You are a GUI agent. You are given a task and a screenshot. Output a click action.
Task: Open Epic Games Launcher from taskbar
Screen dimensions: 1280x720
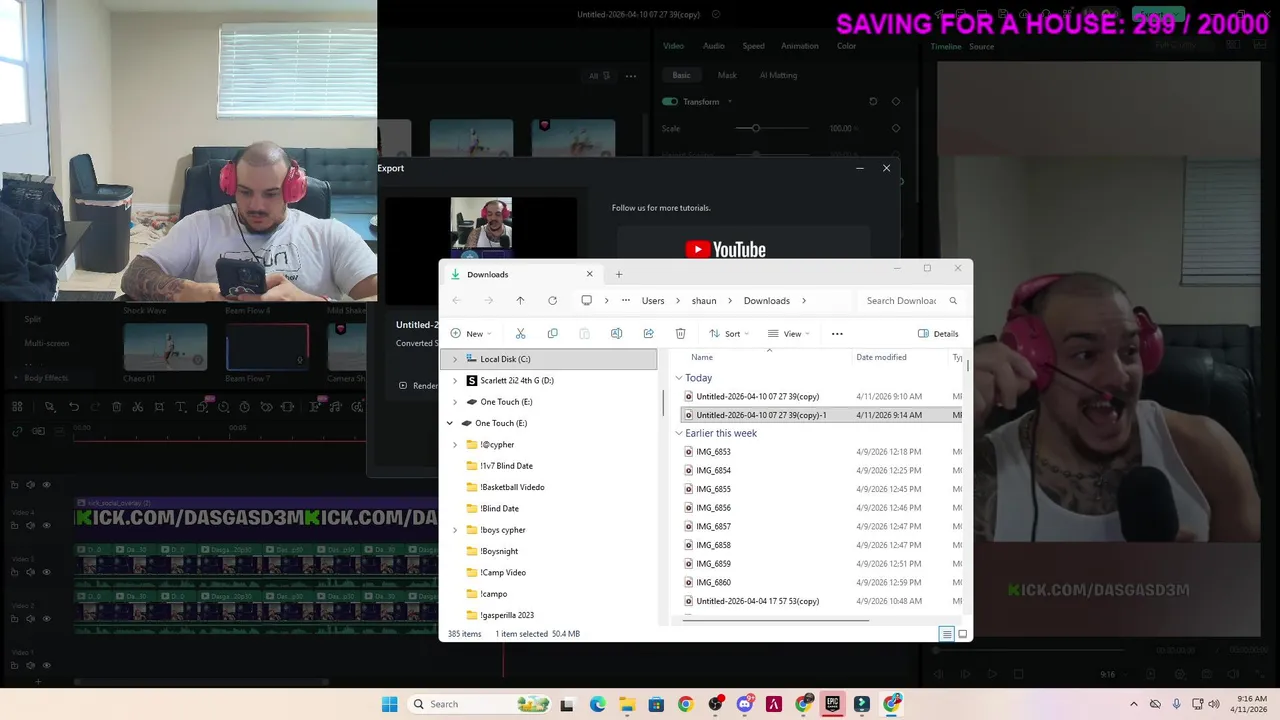[x=832, y=704]
